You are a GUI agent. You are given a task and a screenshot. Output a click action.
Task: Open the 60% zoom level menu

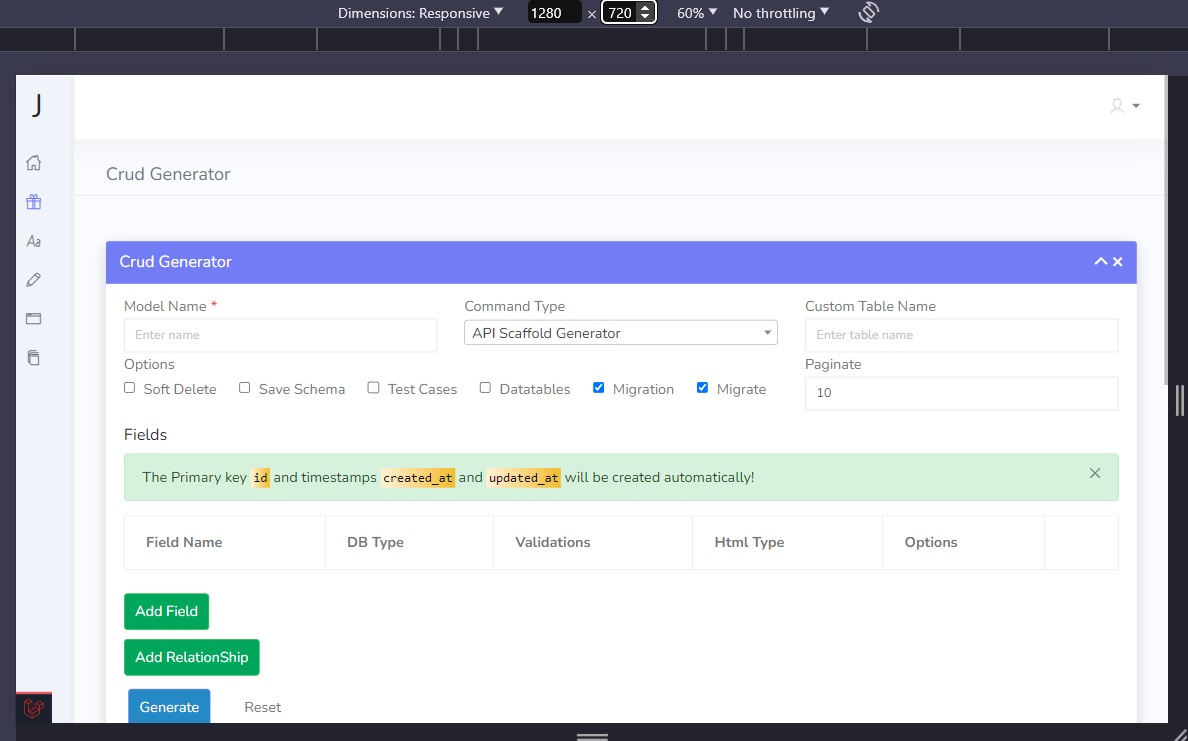[x=694, y=12]
